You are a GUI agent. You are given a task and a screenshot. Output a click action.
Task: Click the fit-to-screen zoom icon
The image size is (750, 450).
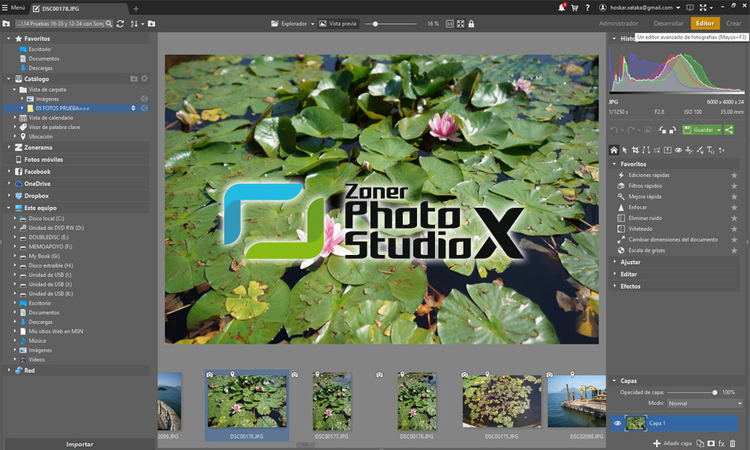pos(460,23)
